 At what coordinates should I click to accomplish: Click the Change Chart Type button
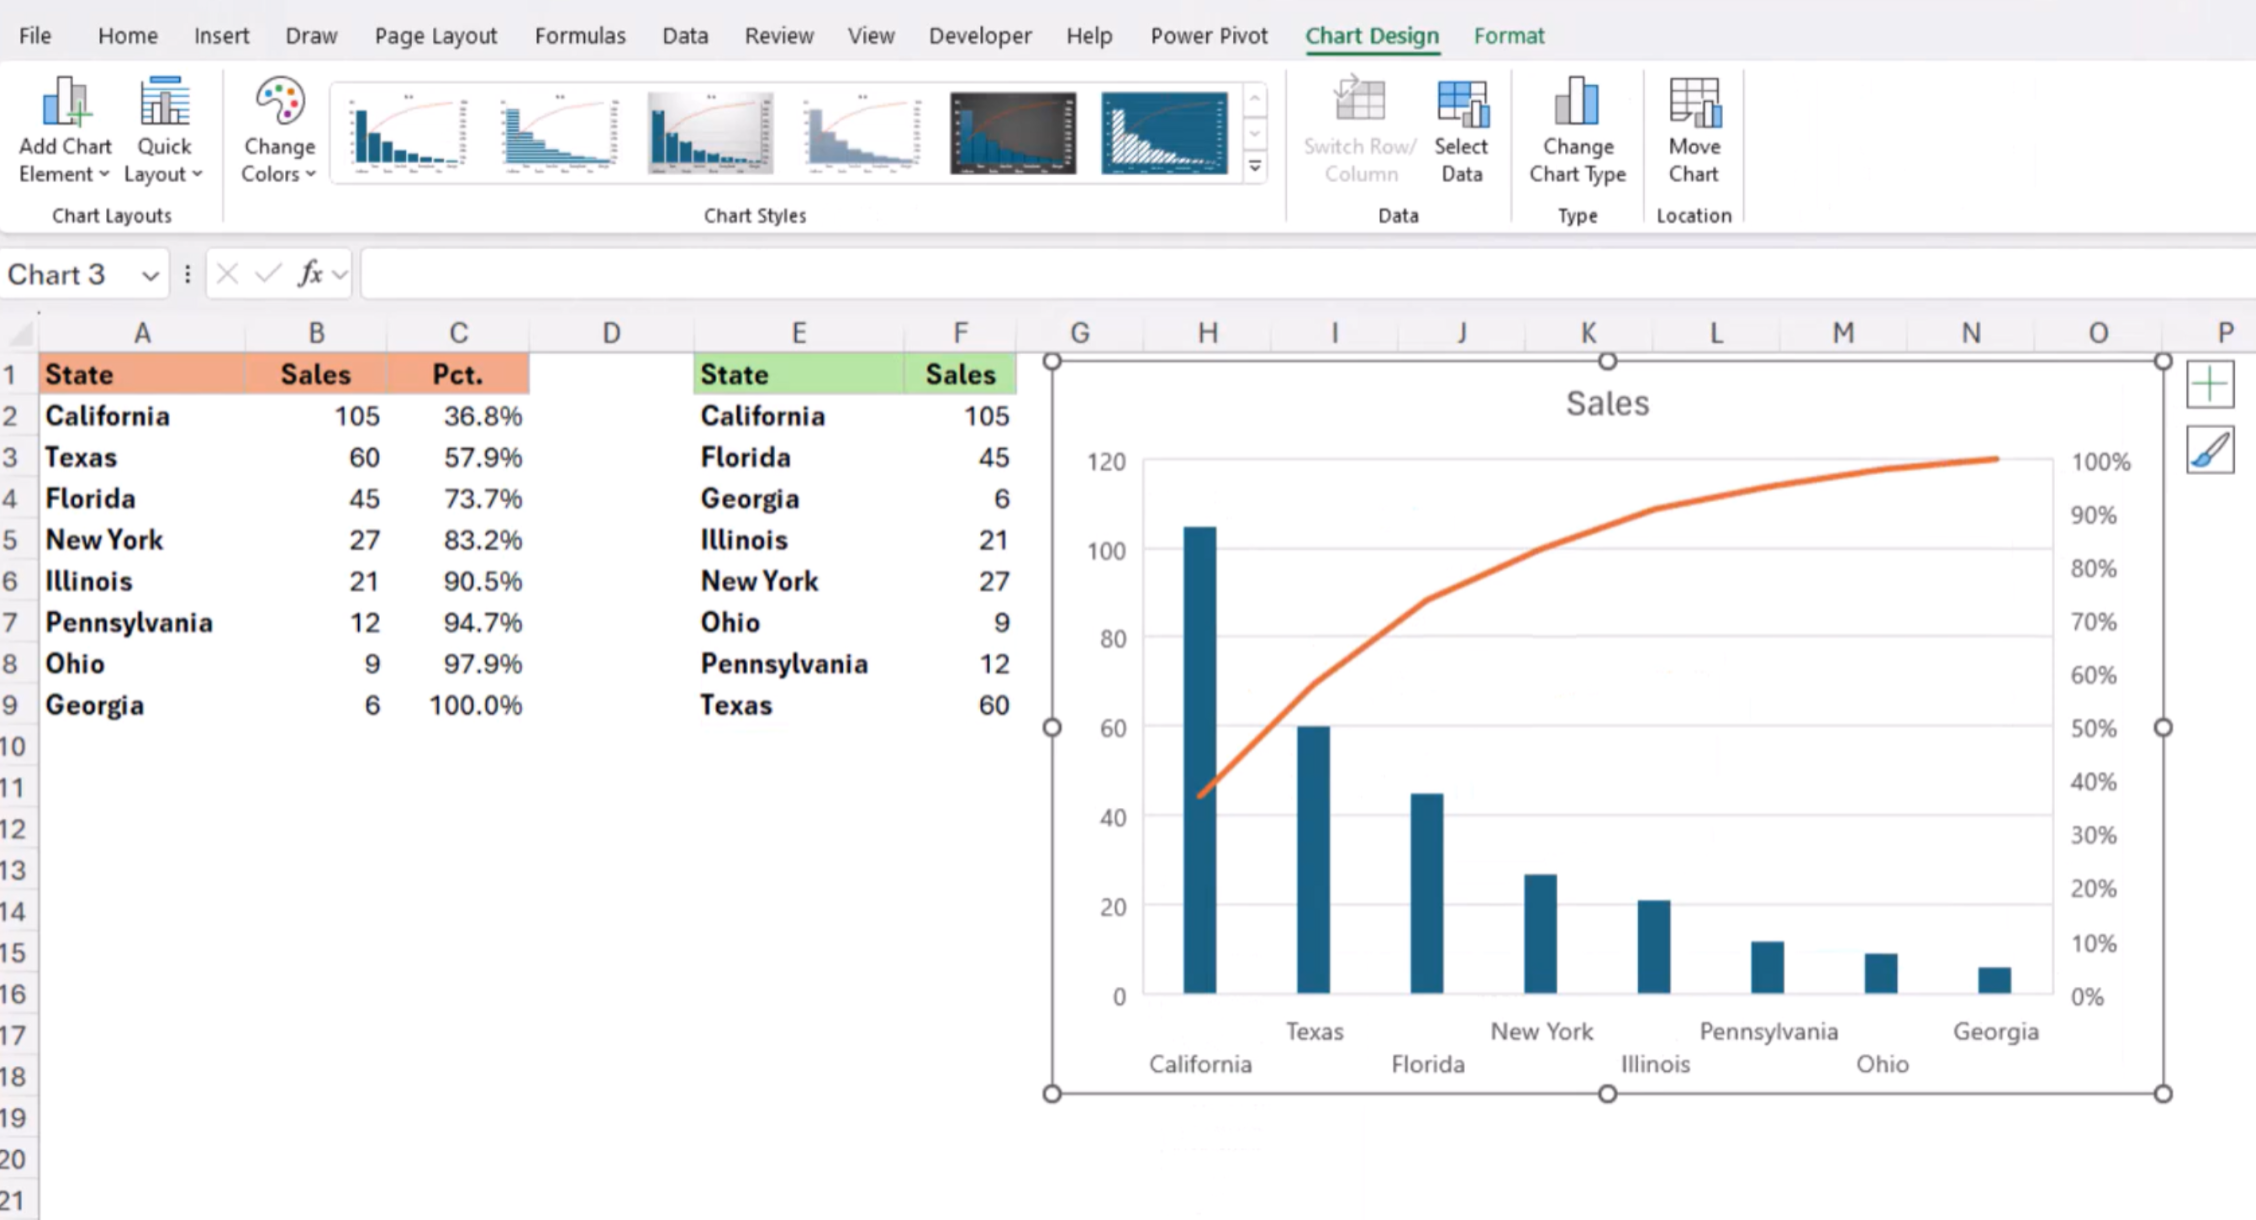tap(1577, 130)
